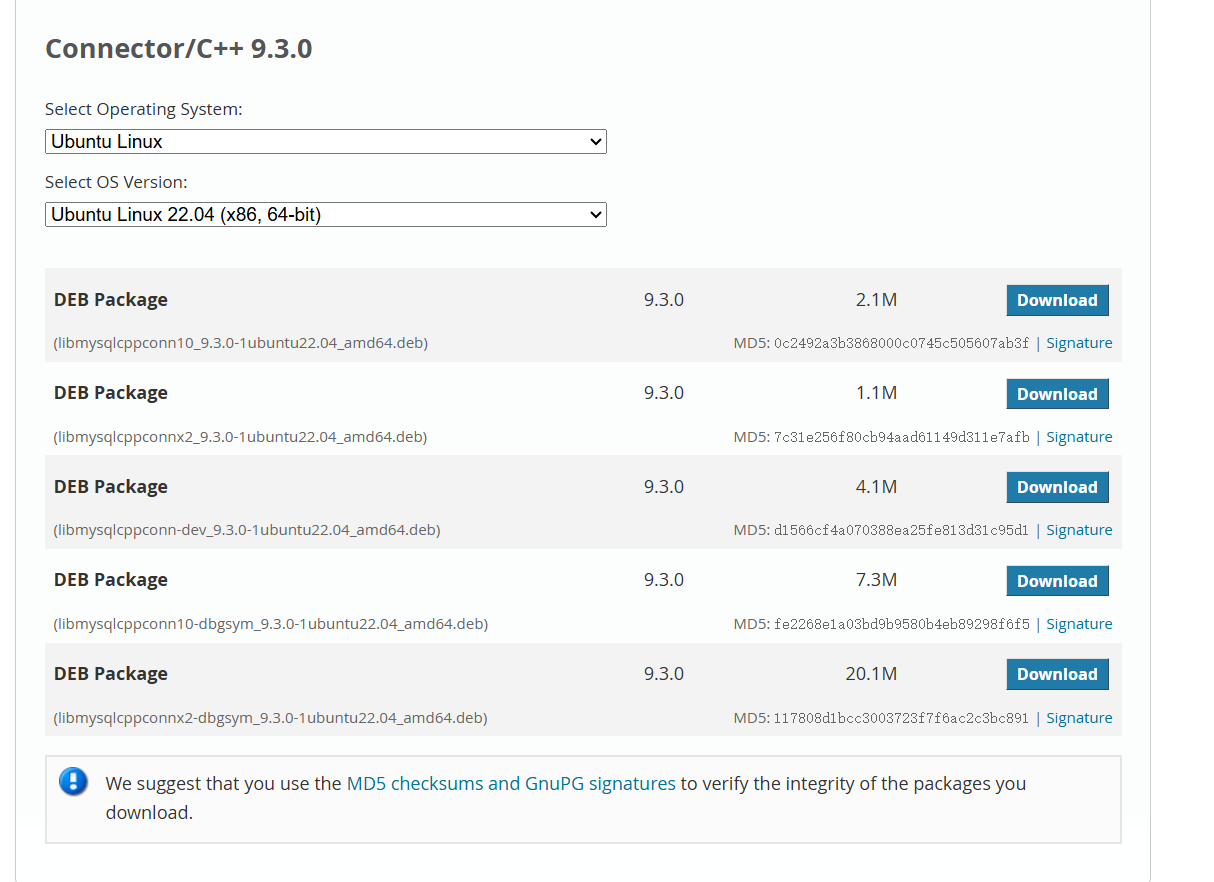Click the libmysqlcppconnx2_9.3.0-1ubuntu22.04_amd64.deb filename

pyautogui.click(x=241, y=437)
